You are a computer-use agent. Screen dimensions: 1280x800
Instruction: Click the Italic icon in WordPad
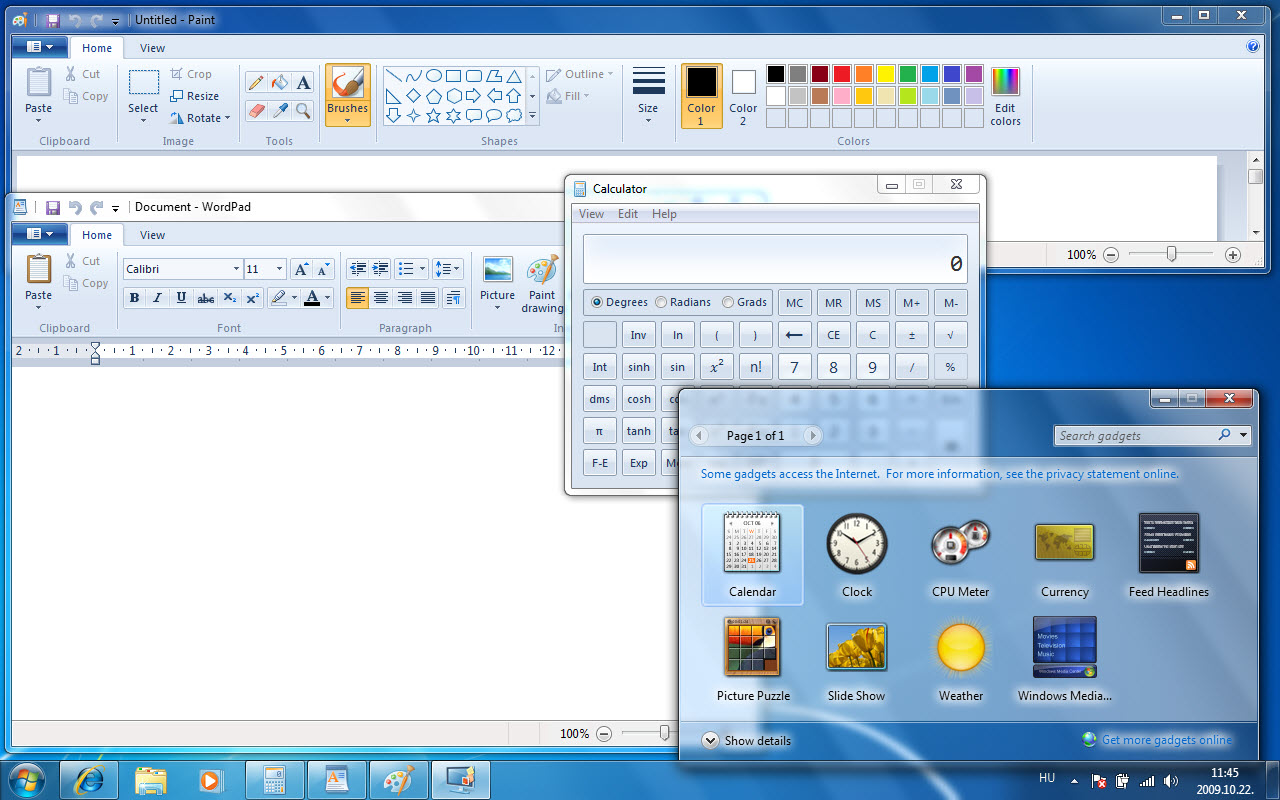click(157, 297)
